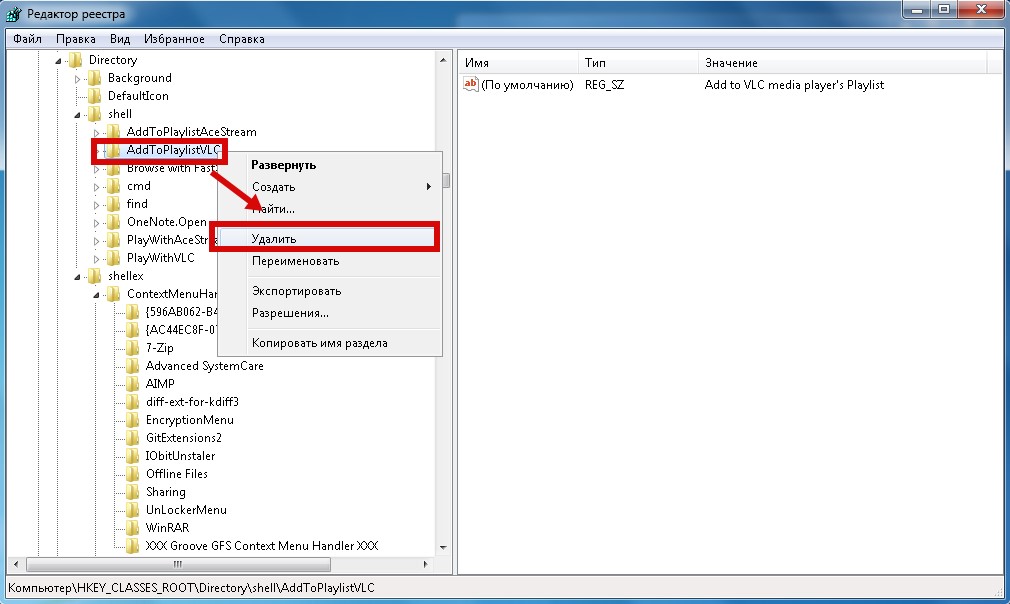Expand the AddToPlaylistAceStream key
The height and width of the screenshot is (604, 1010).
[x=97, y=132]
